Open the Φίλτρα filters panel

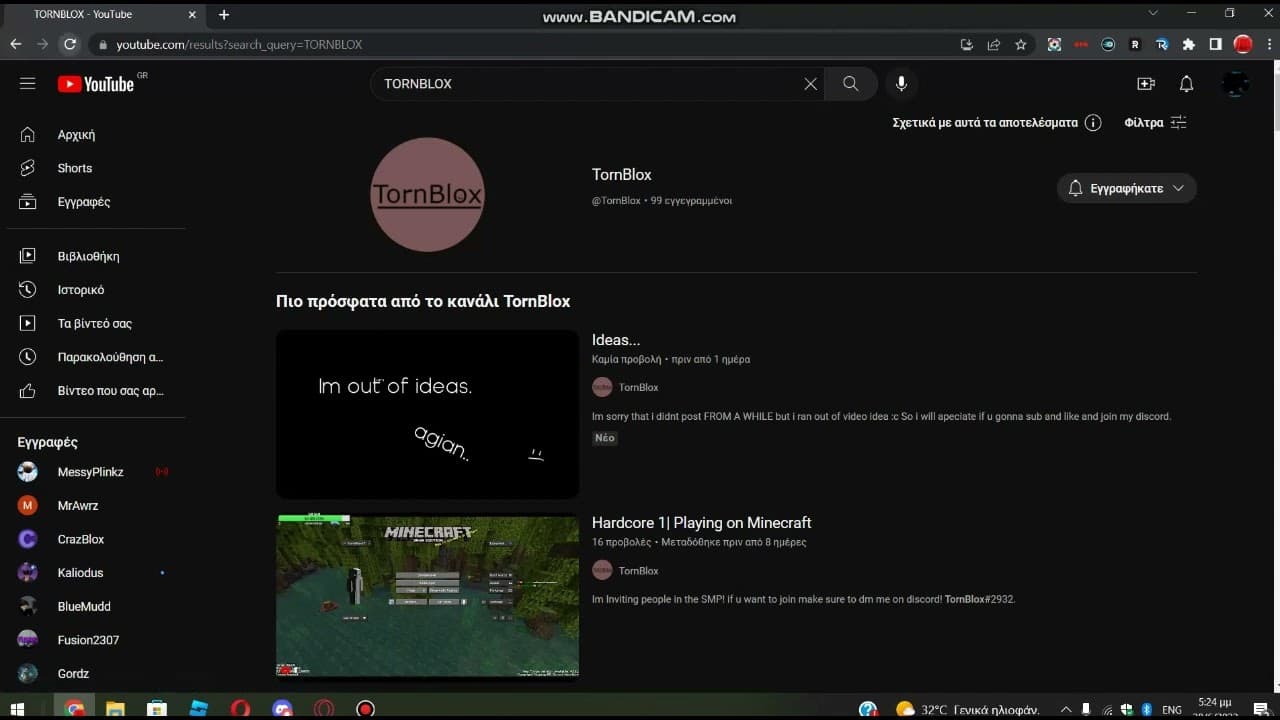tap(1155, 123)
